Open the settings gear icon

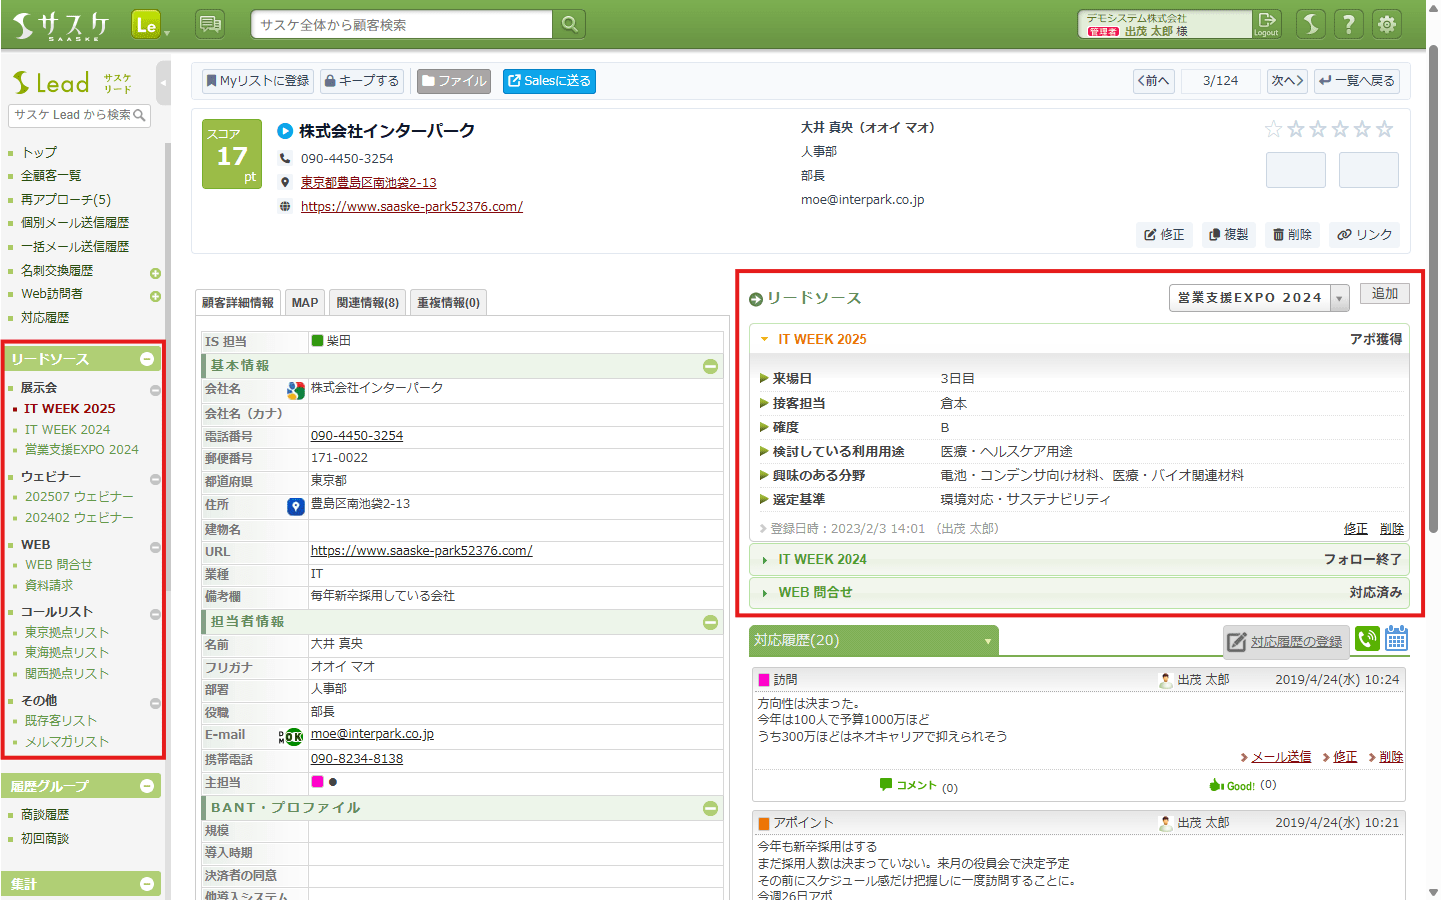point(1387,24)
